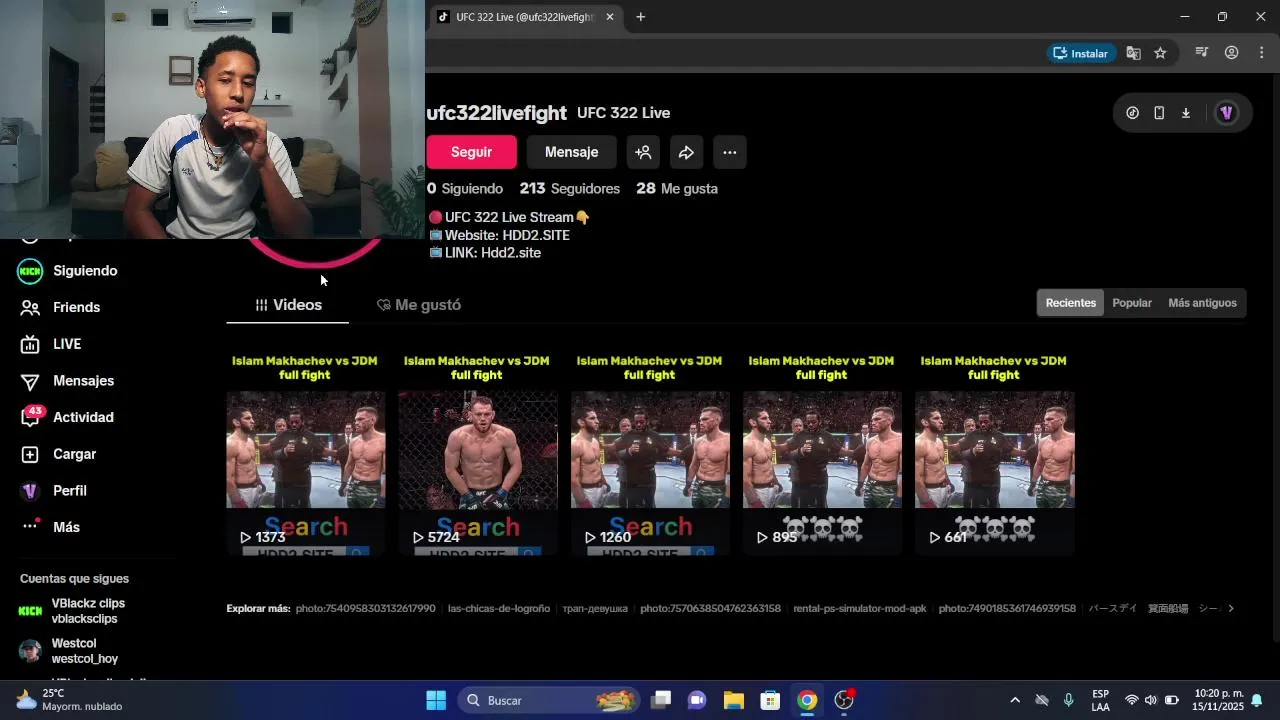Open the Friends sidebar icon
1280x720 pixels.
(30, 308)
